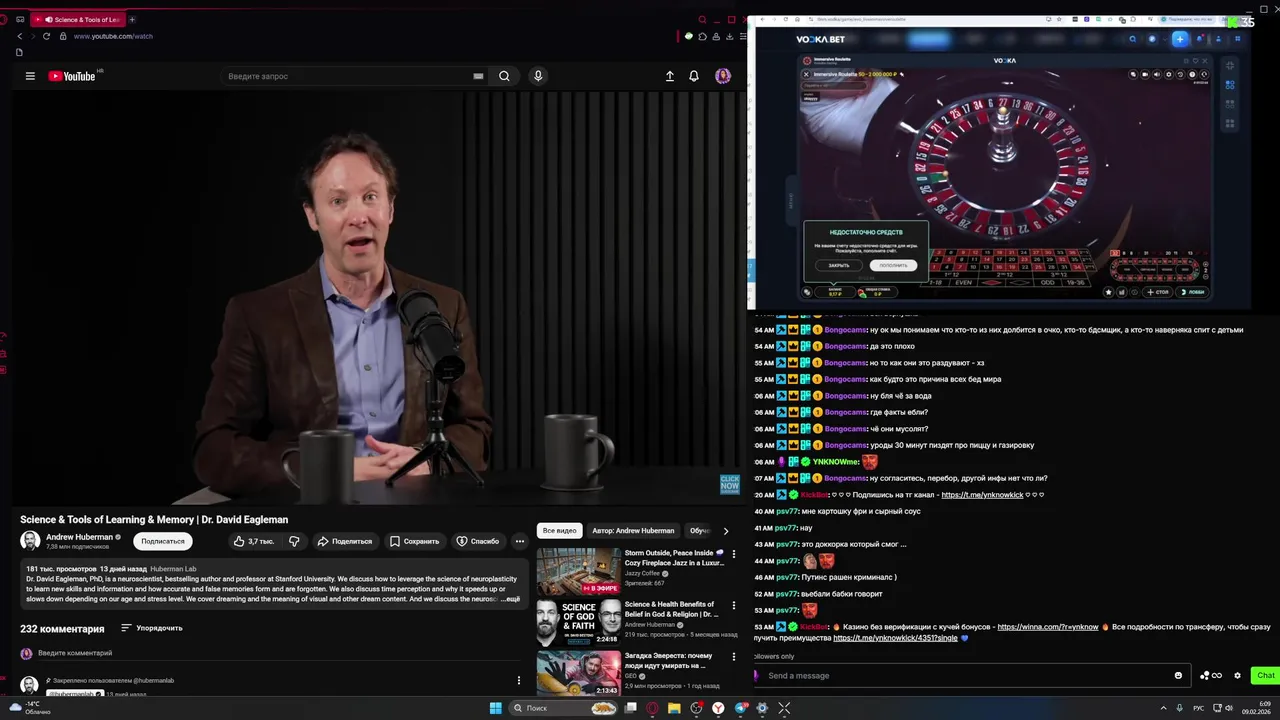
Task: Click the www.youtube.com/watch address bar
Action: click(113, 36)
